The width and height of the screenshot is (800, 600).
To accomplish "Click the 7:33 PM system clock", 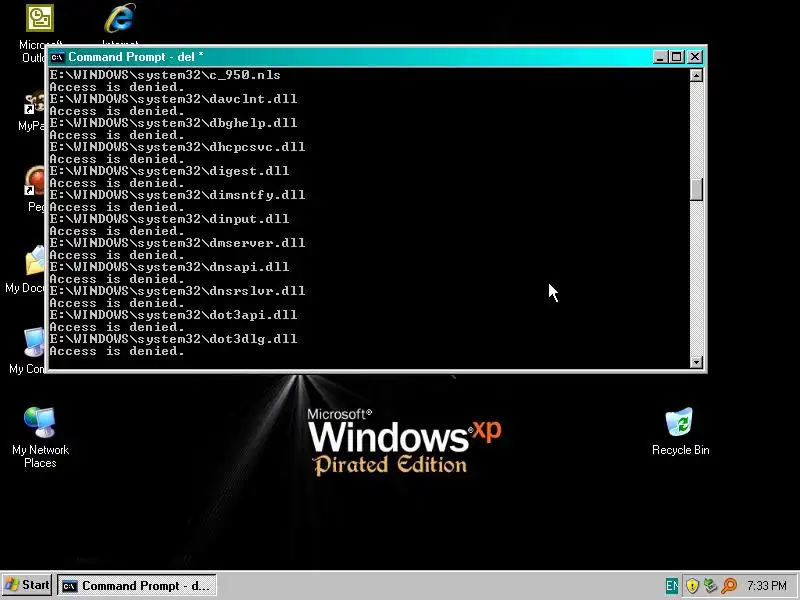I will tap(767, 585).
